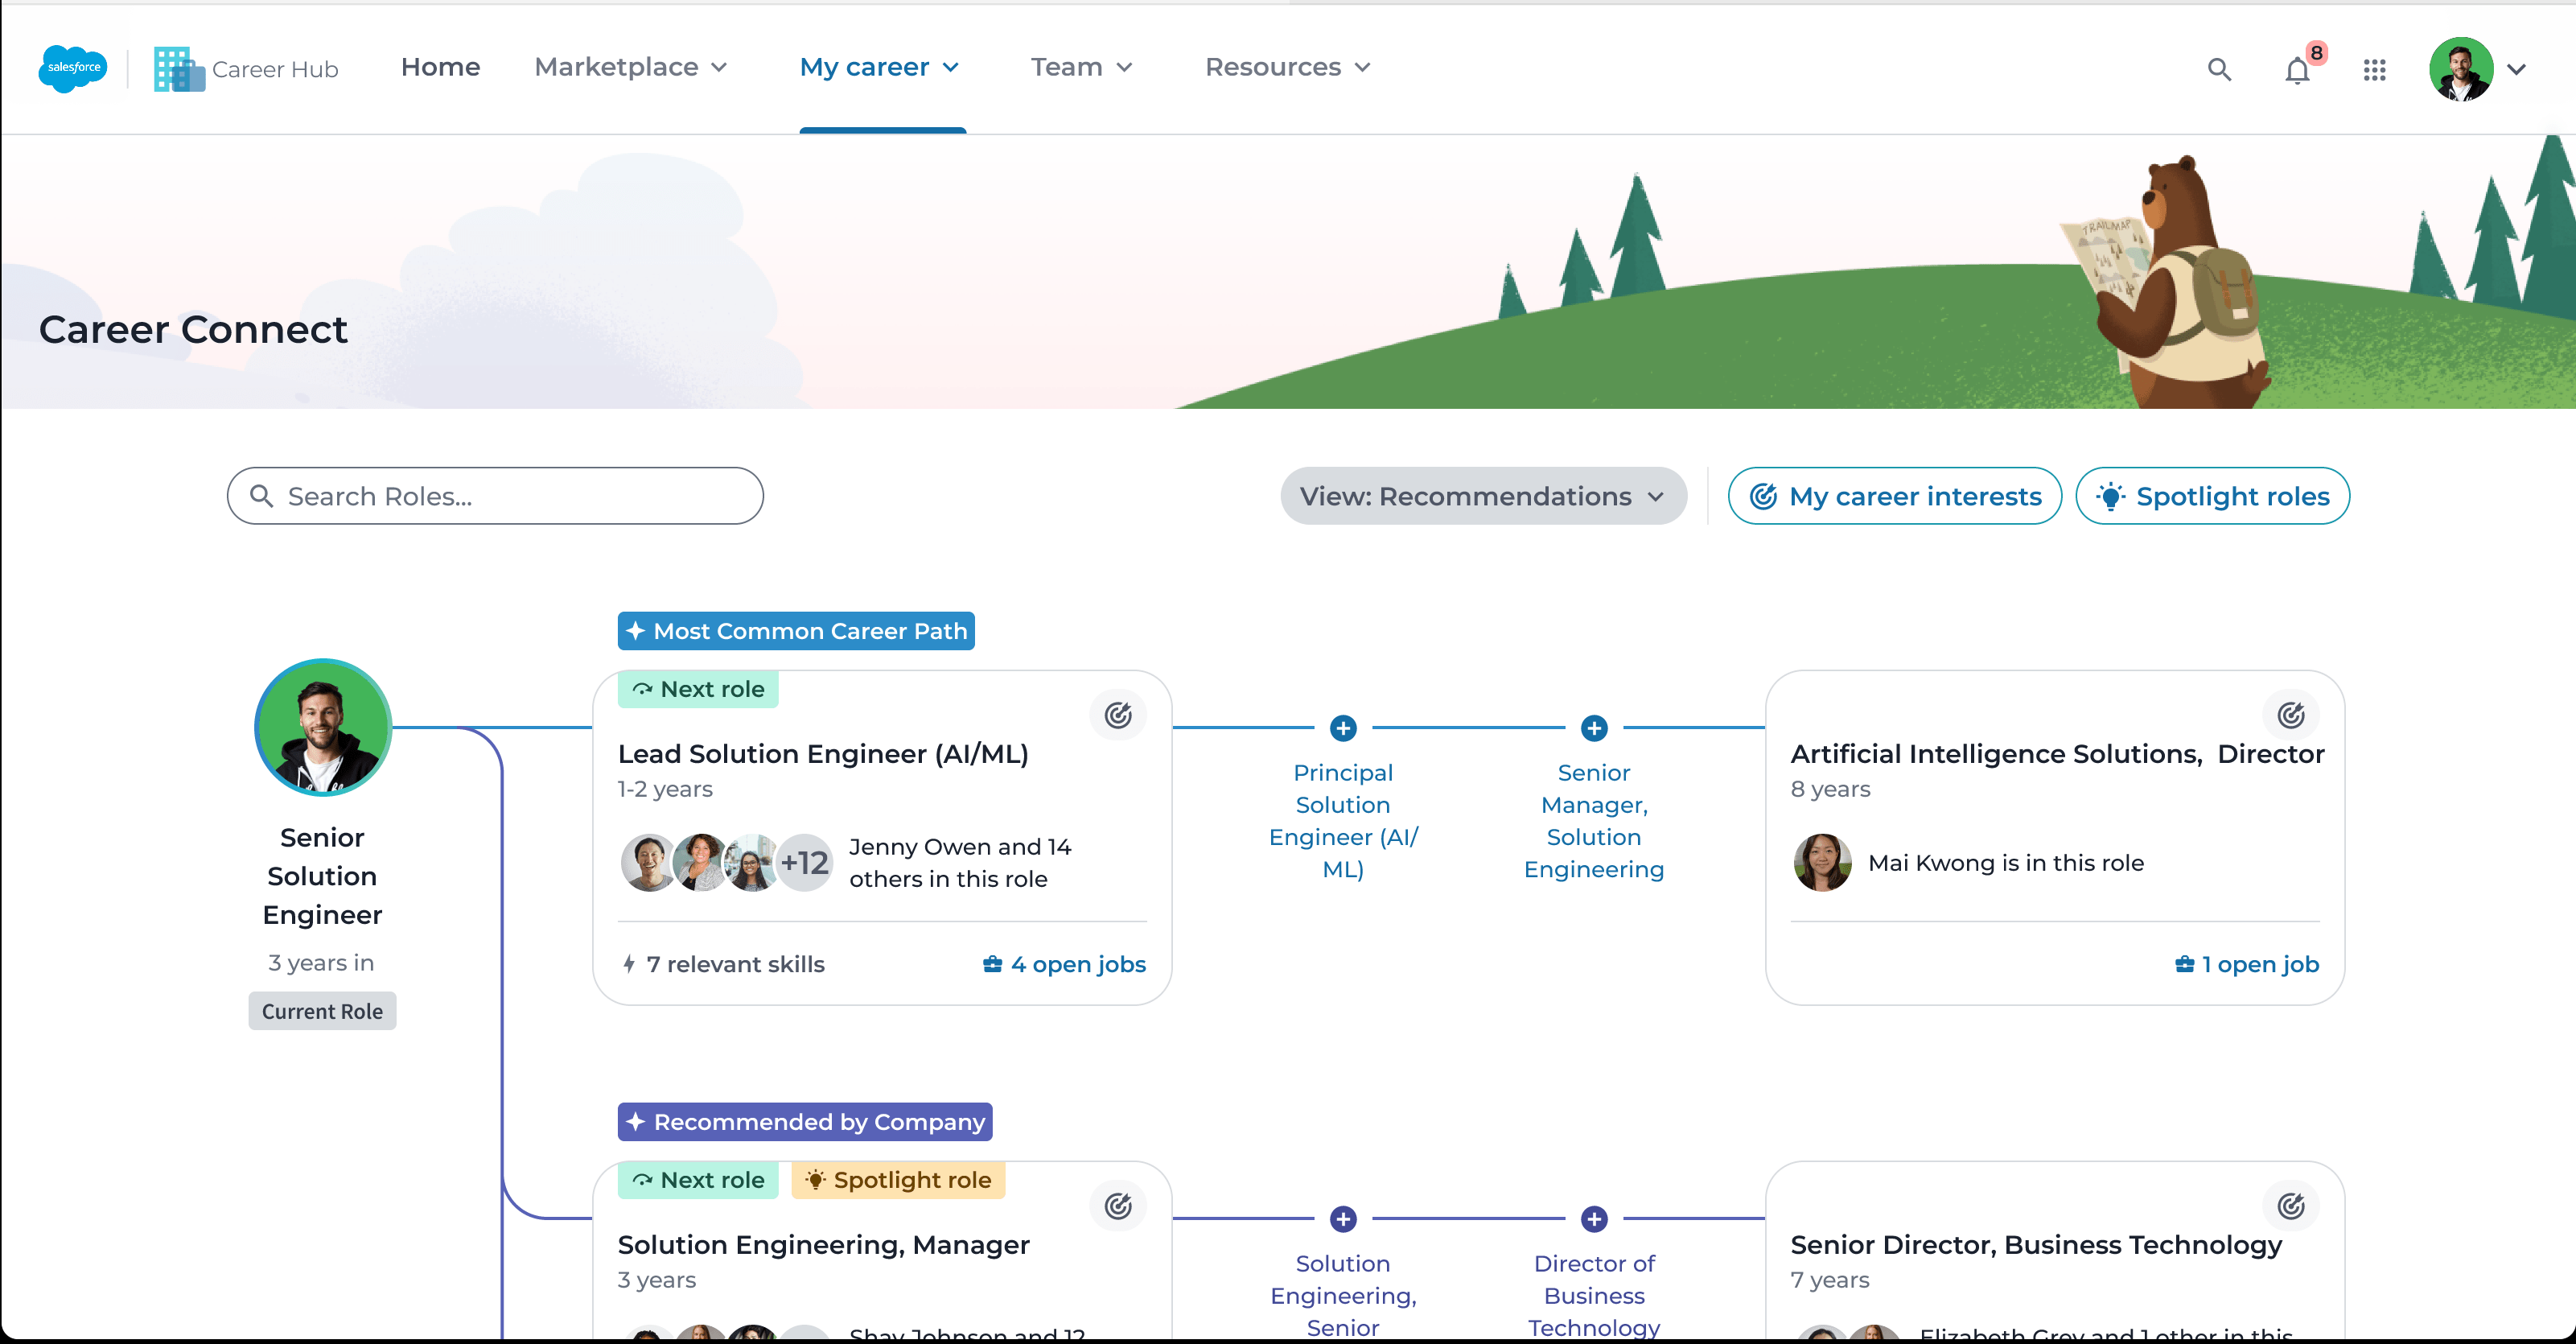Click the My career interests button

point(1894,496)
